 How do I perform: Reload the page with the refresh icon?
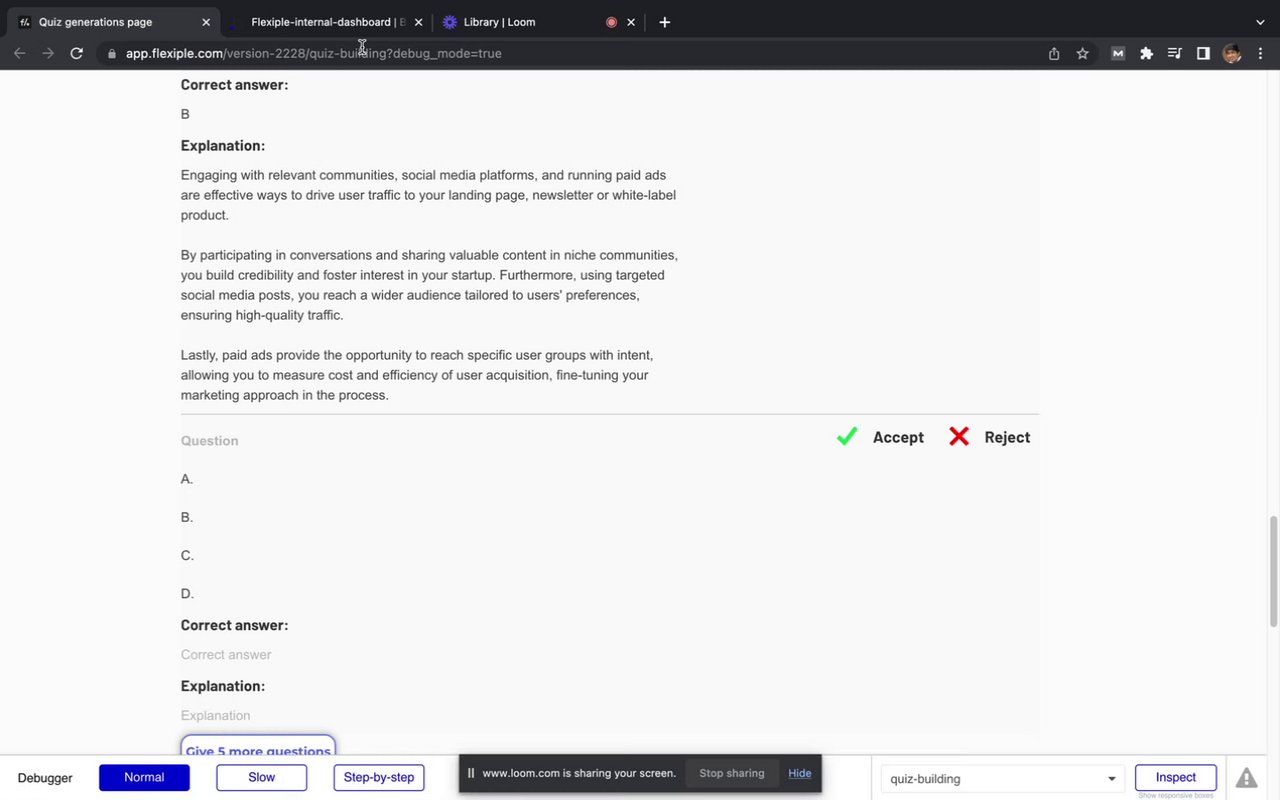(x=76, y=53)
